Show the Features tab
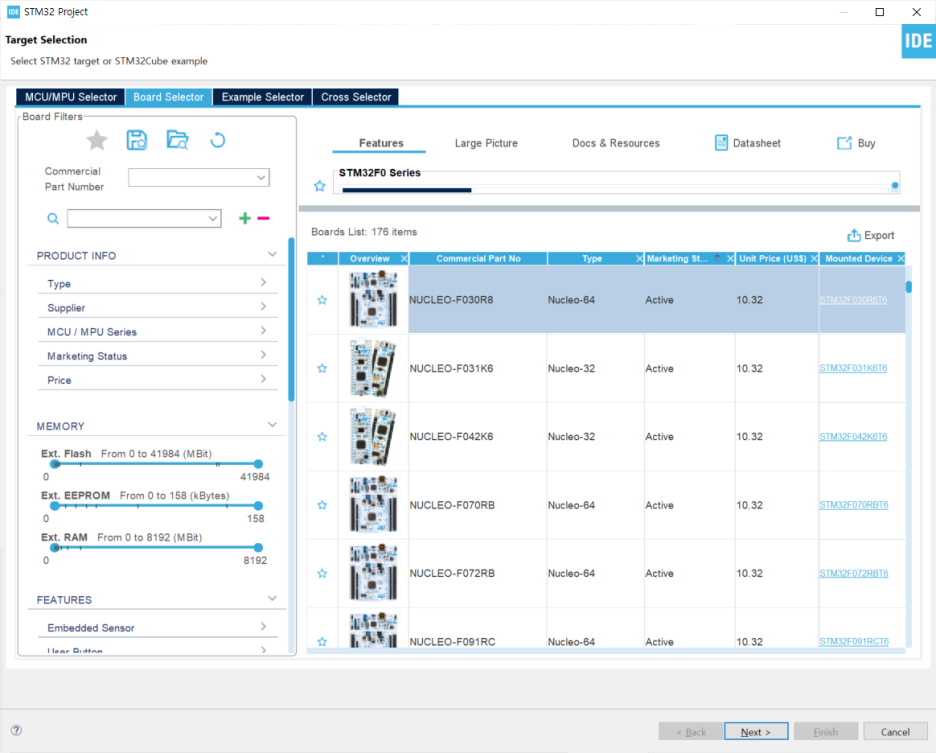 click(381, 143)
